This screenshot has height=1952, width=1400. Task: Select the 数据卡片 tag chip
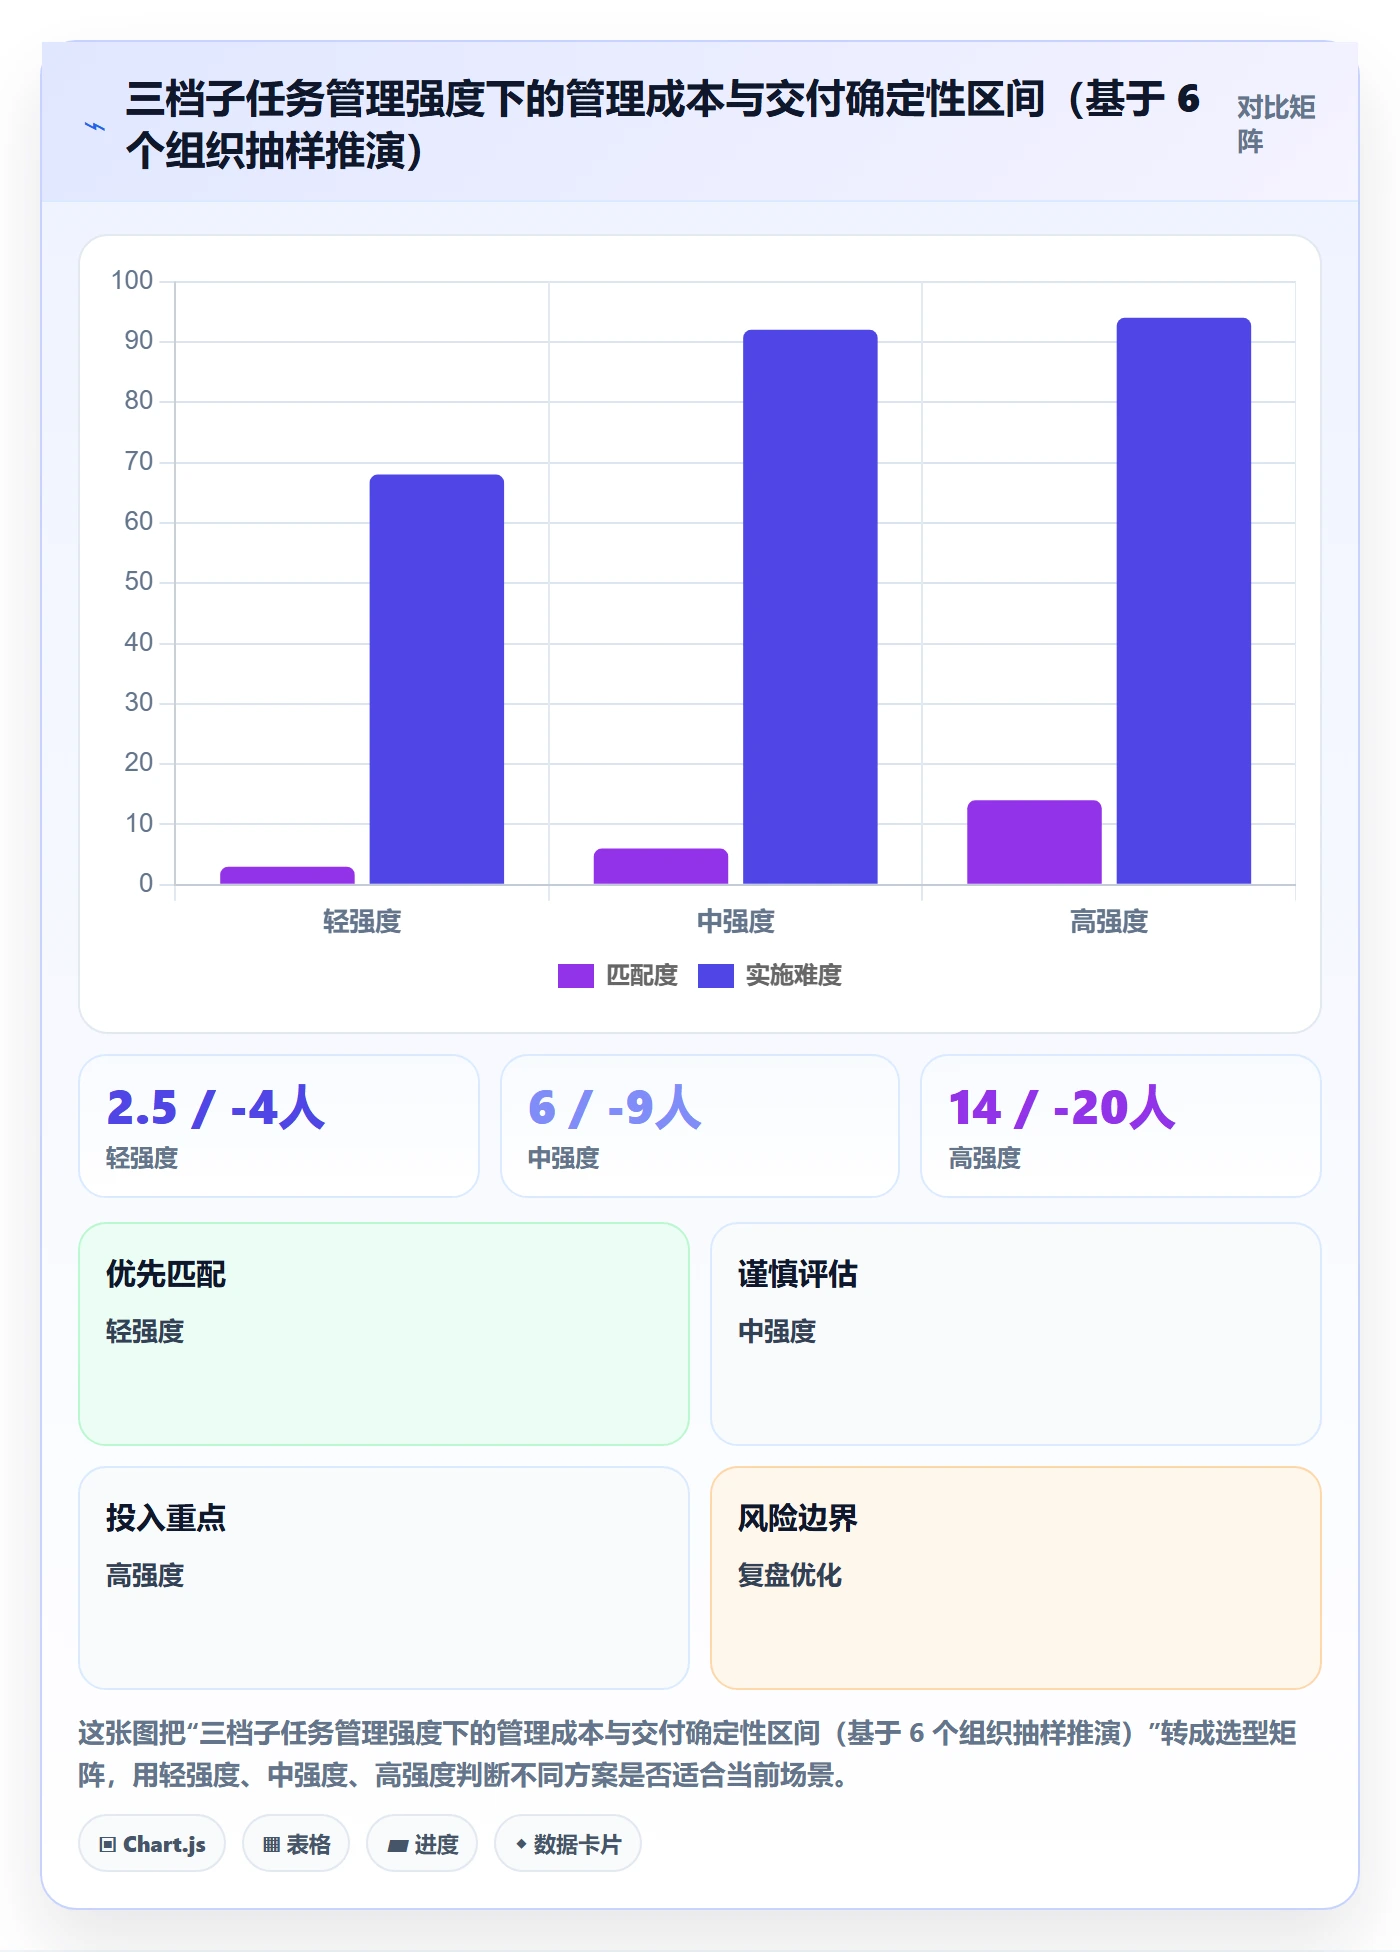(568, 1844)
